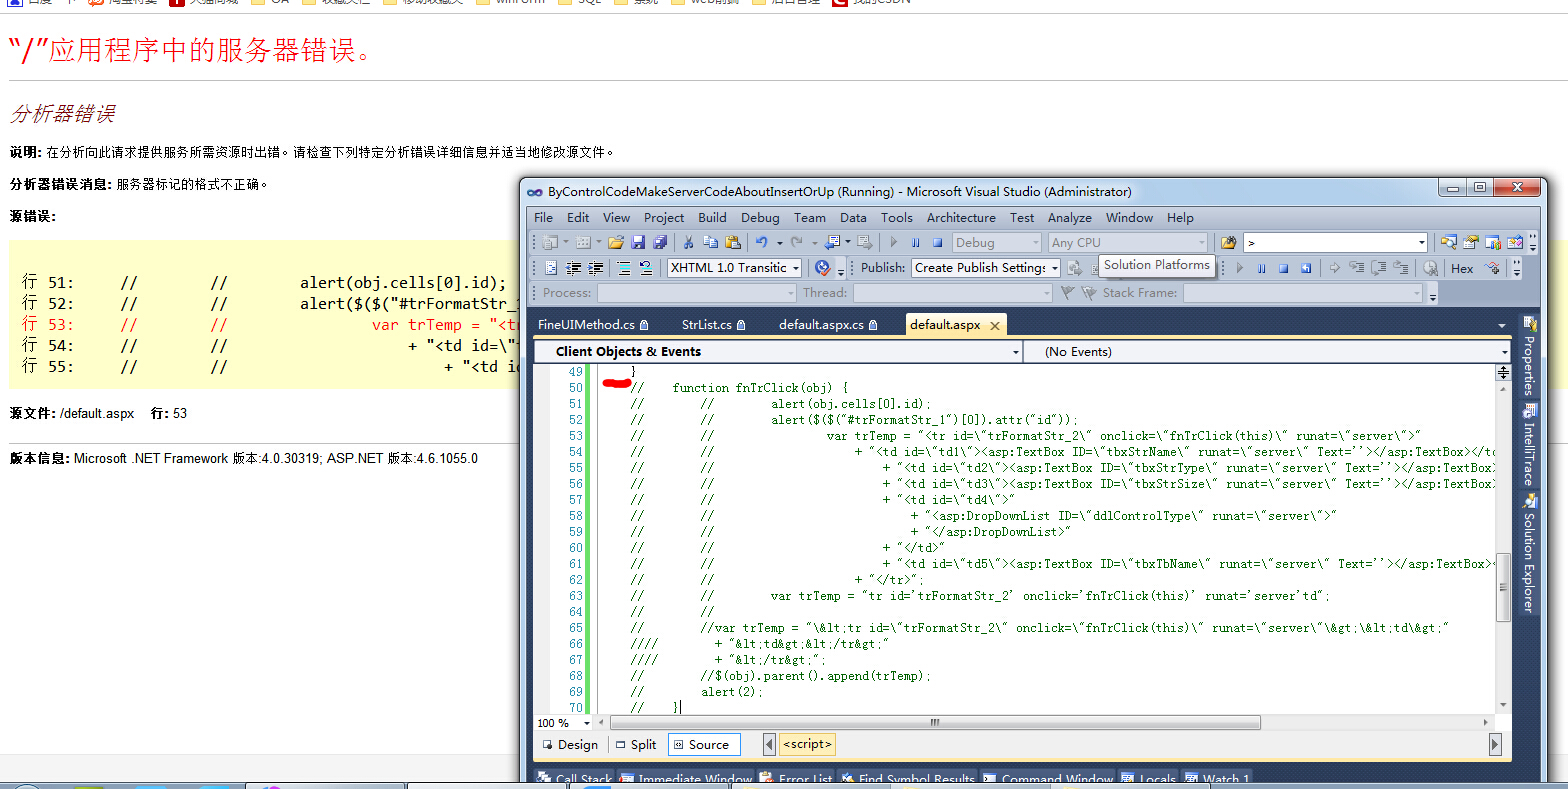Open the IntelliTrace side panel tab
Screen dimensions: 1568x789
[x=1528, y=446]
